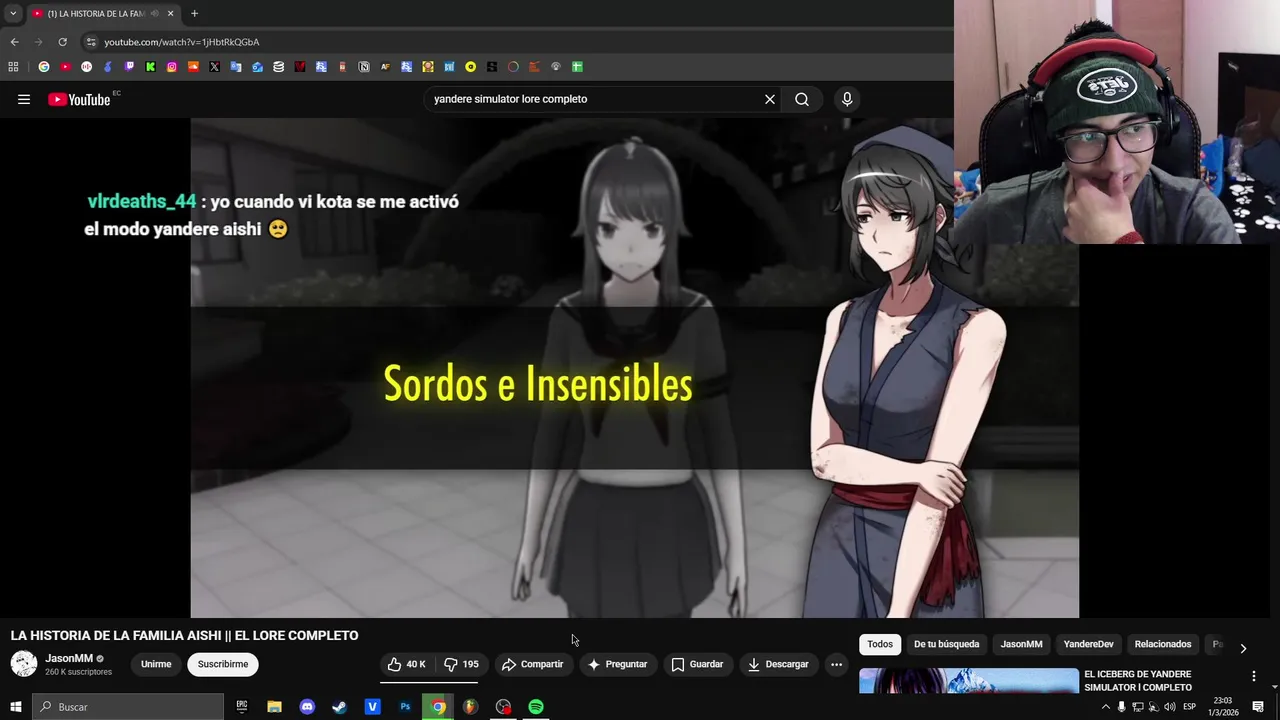Dislike the video showing 195
The image size is (1280, 720).
tap(462, 664)
